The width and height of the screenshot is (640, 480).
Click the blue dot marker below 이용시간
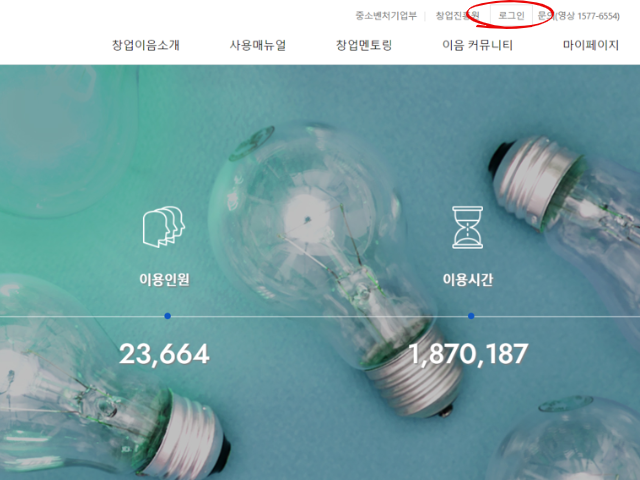coord(471,316)
